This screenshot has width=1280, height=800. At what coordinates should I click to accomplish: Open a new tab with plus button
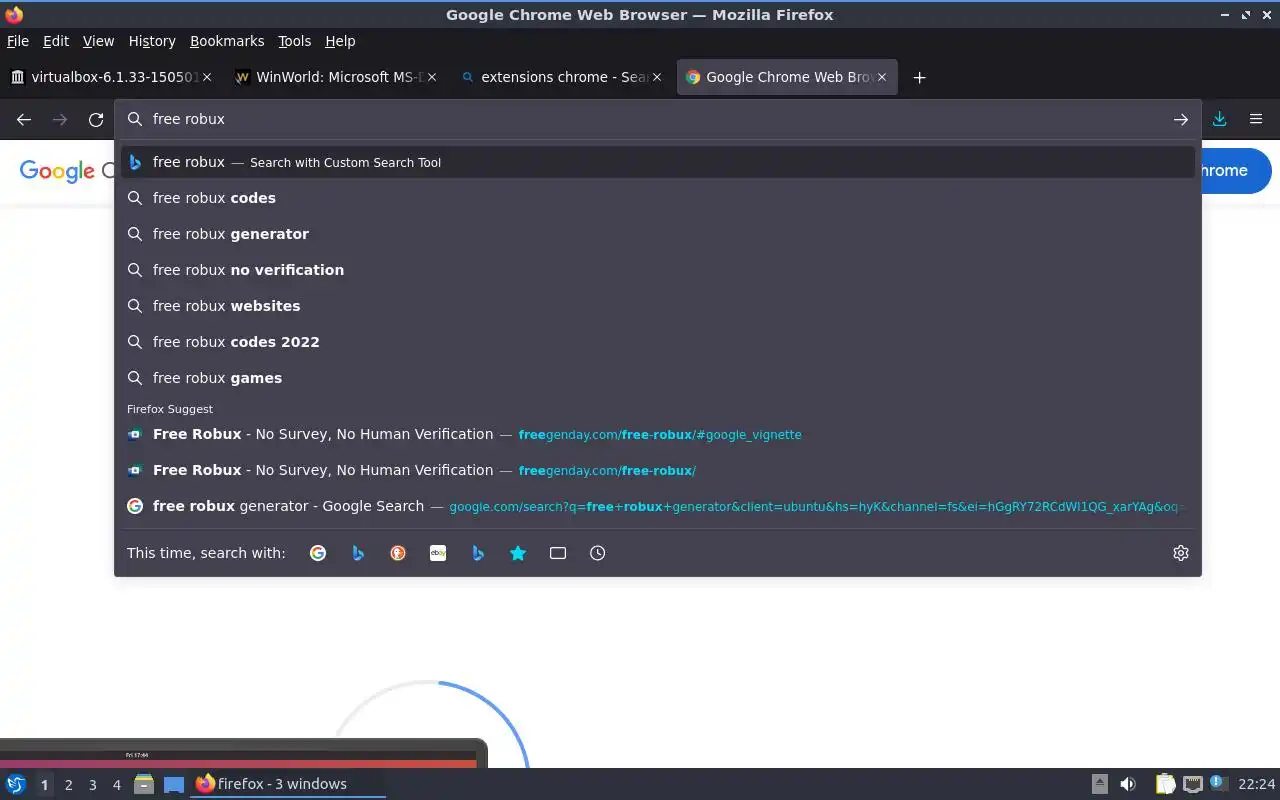[919, 77]
